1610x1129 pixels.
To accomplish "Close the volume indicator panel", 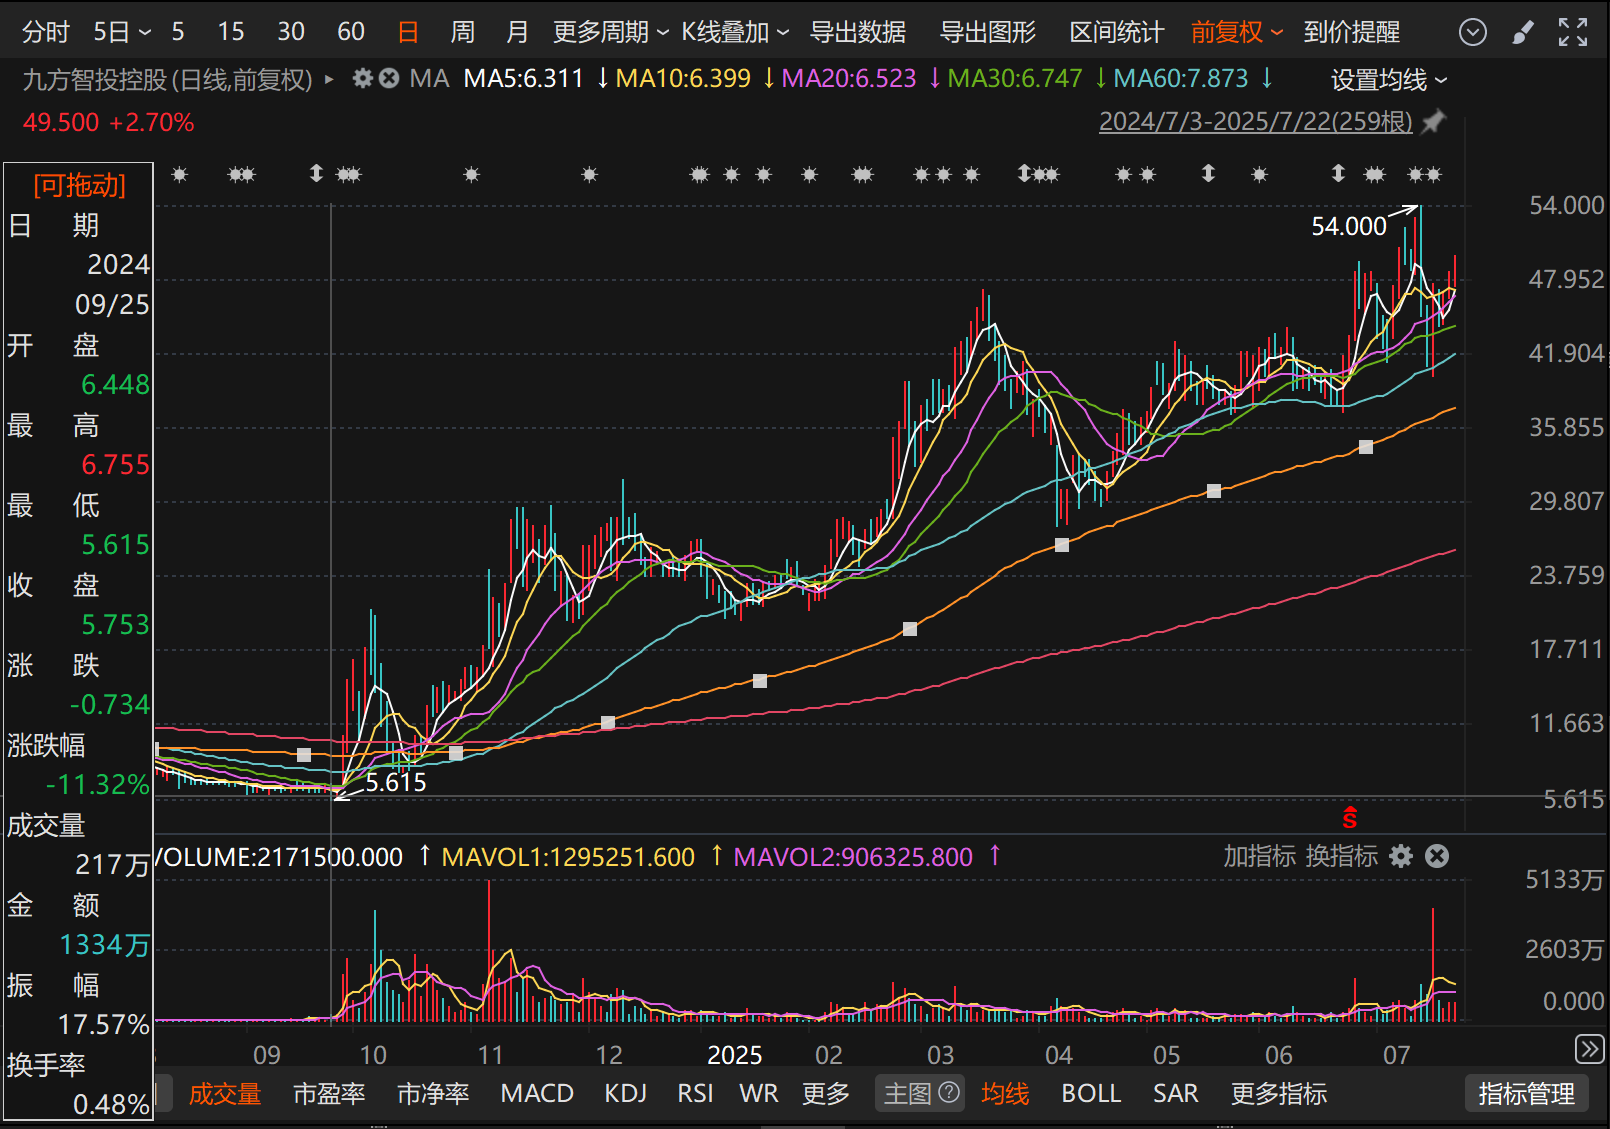I will 1437,856.
